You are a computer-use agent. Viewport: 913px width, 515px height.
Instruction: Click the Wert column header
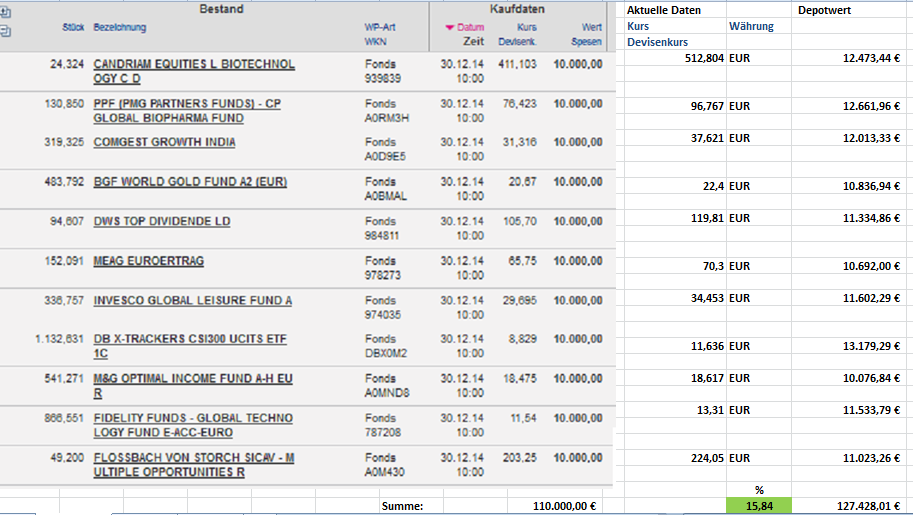point(592,27)
